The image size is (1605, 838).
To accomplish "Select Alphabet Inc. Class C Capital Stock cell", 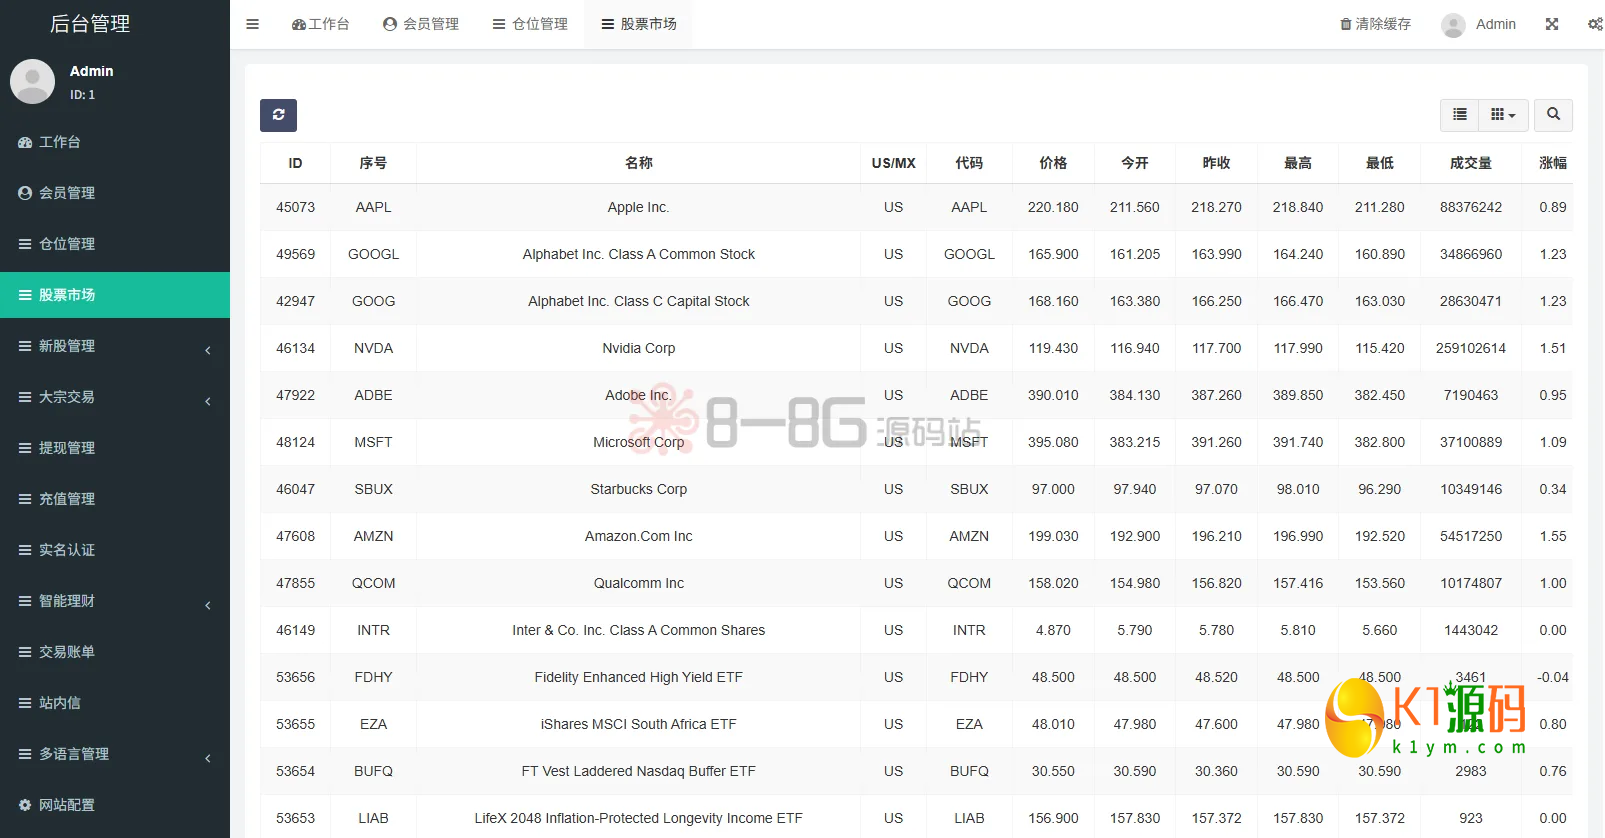I will coord(638,301).
